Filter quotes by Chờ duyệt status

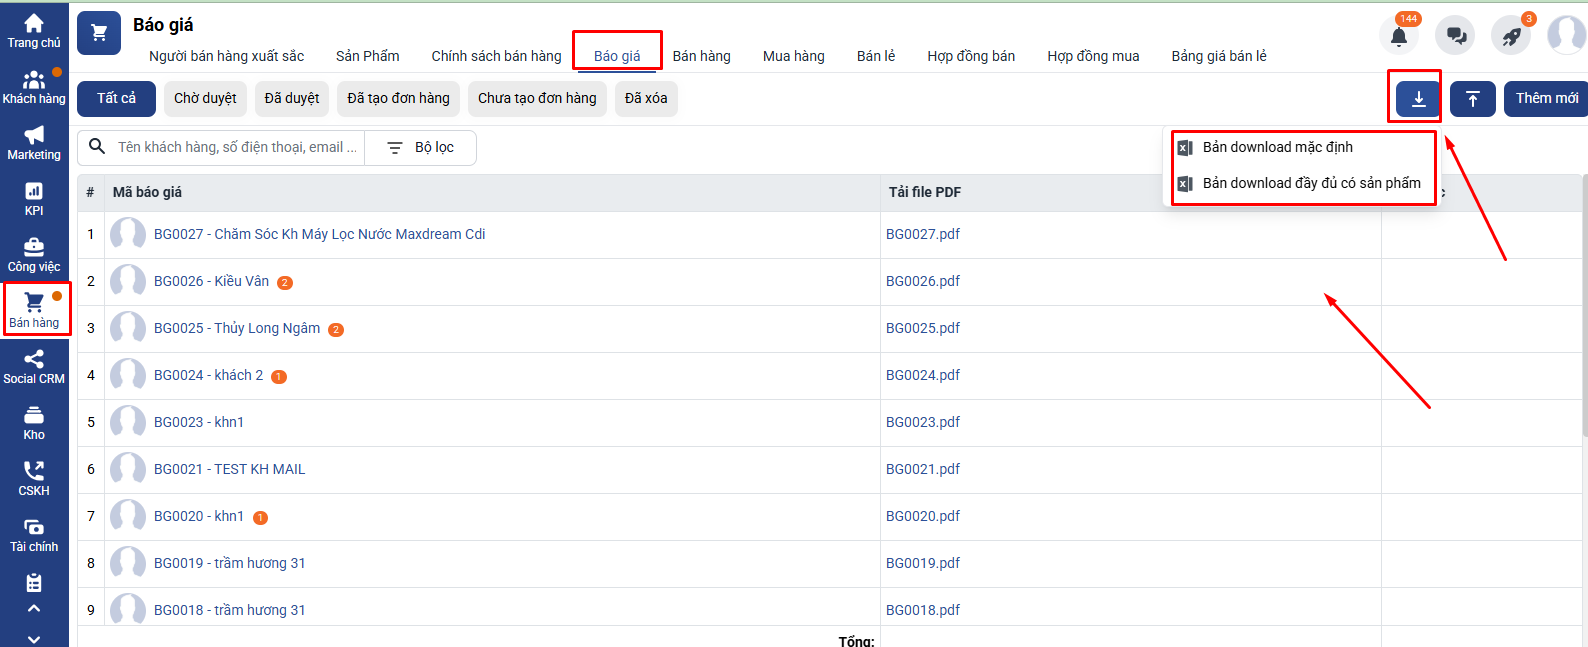pos(205,99)
